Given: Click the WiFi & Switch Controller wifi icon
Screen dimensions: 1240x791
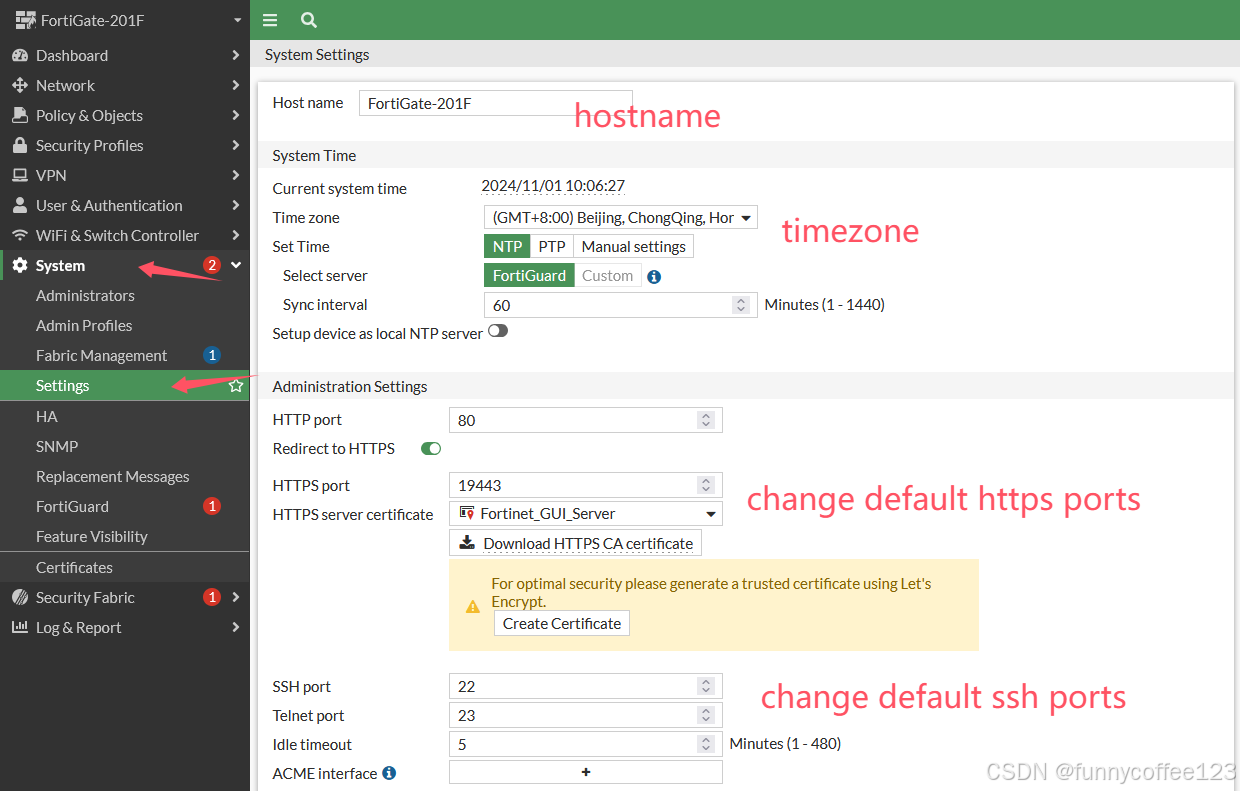Looking at the screenshot, I should pos(20,235).
